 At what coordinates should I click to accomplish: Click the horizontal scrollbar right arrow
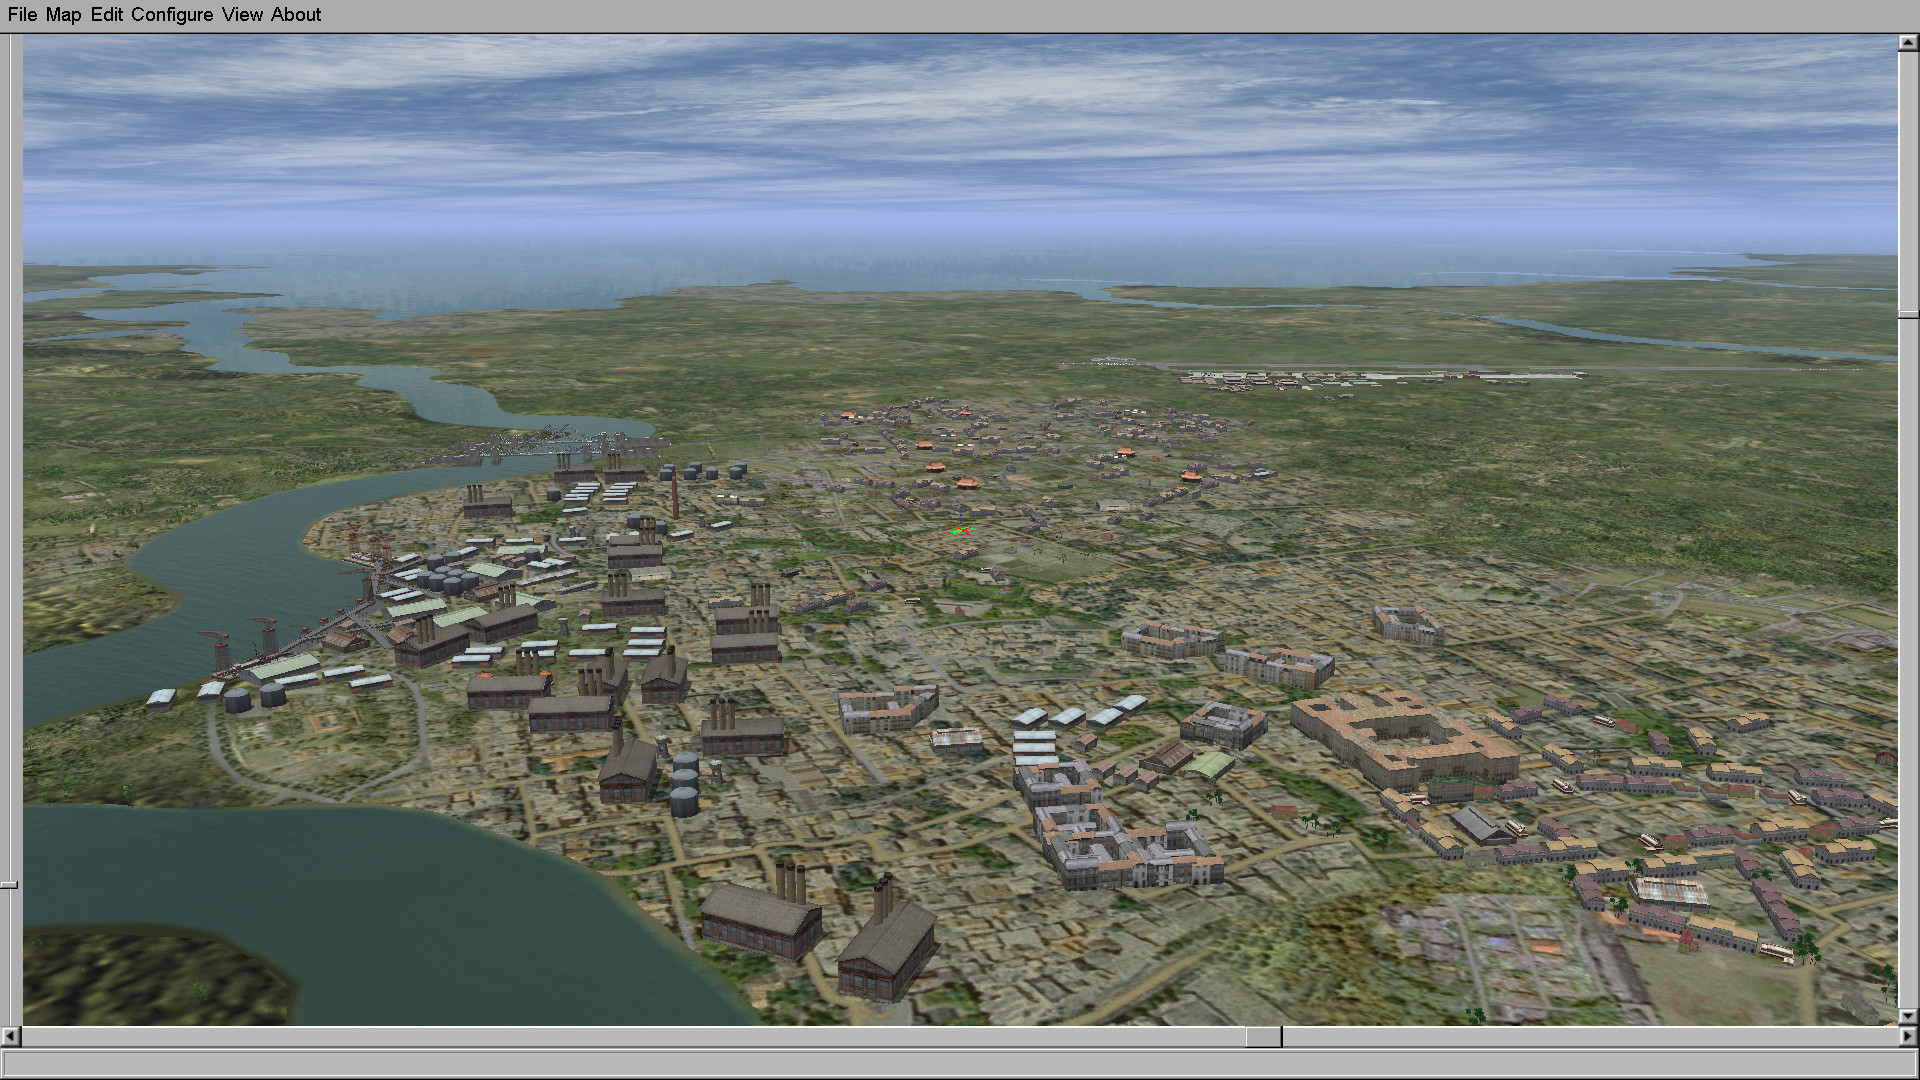coord(1908,1037)
